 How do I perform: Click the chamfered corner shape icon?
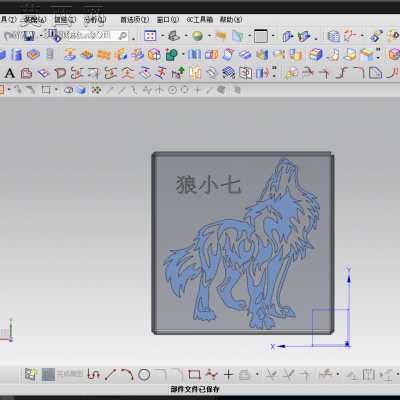375,73
